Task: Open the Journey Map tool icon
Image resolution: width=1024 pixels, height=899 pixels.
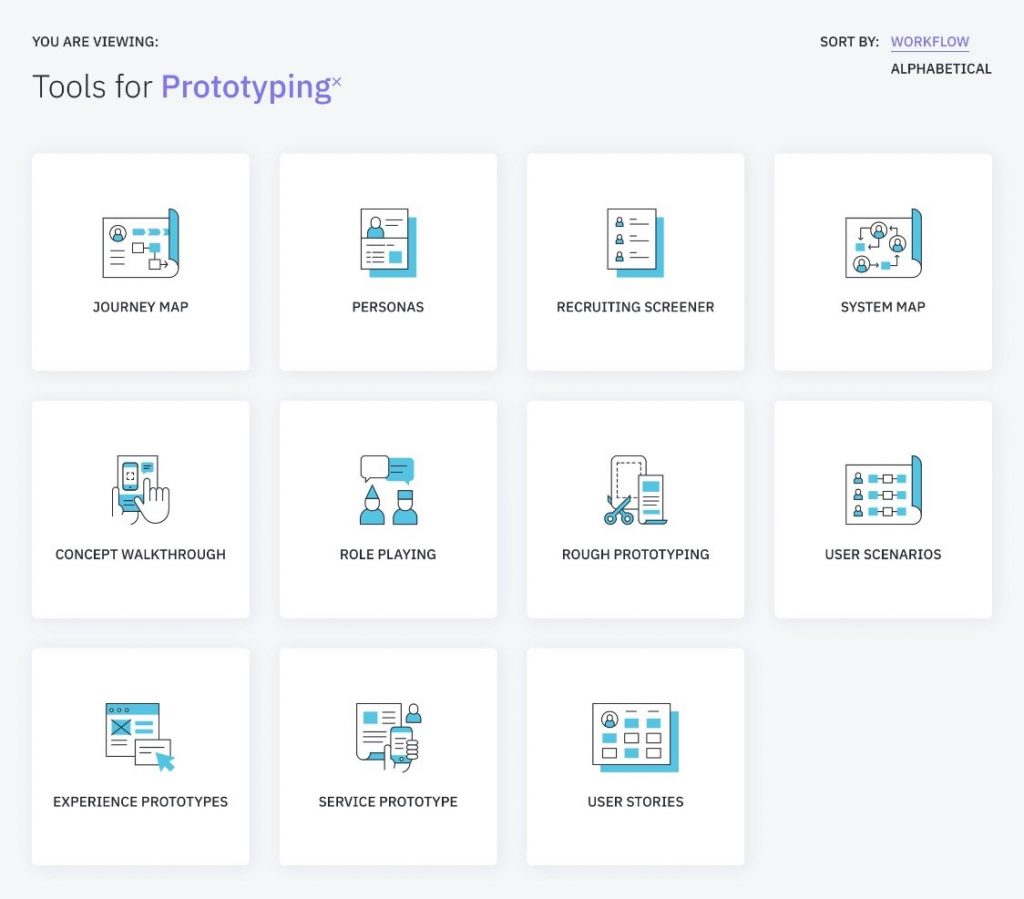Action: (x=140, y=243)
